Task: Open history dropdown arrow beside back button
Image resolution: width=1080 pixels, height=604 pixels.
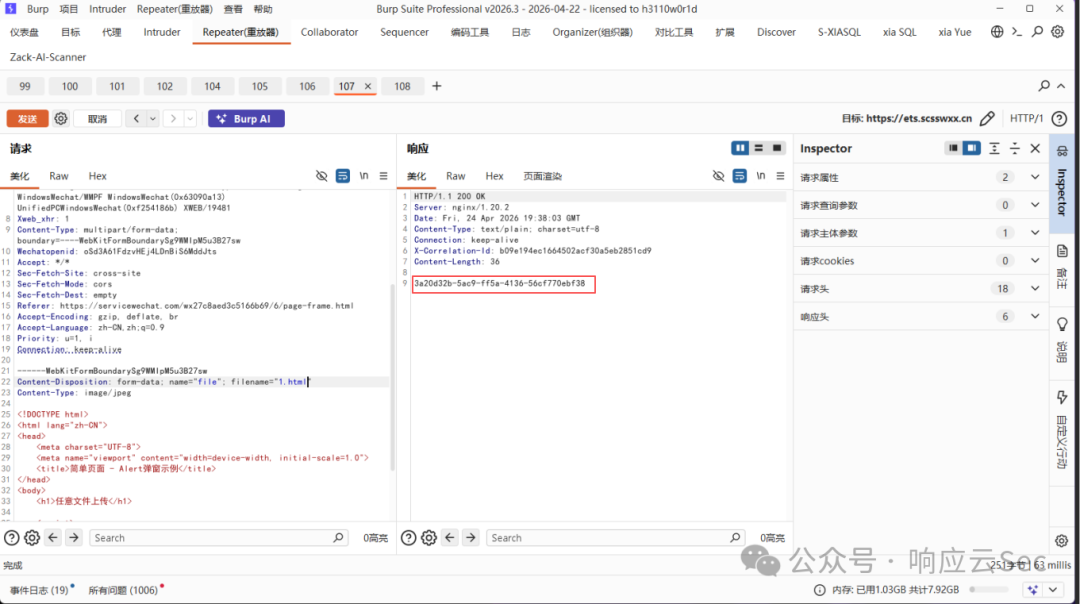Action: click(x=153, y=118)
